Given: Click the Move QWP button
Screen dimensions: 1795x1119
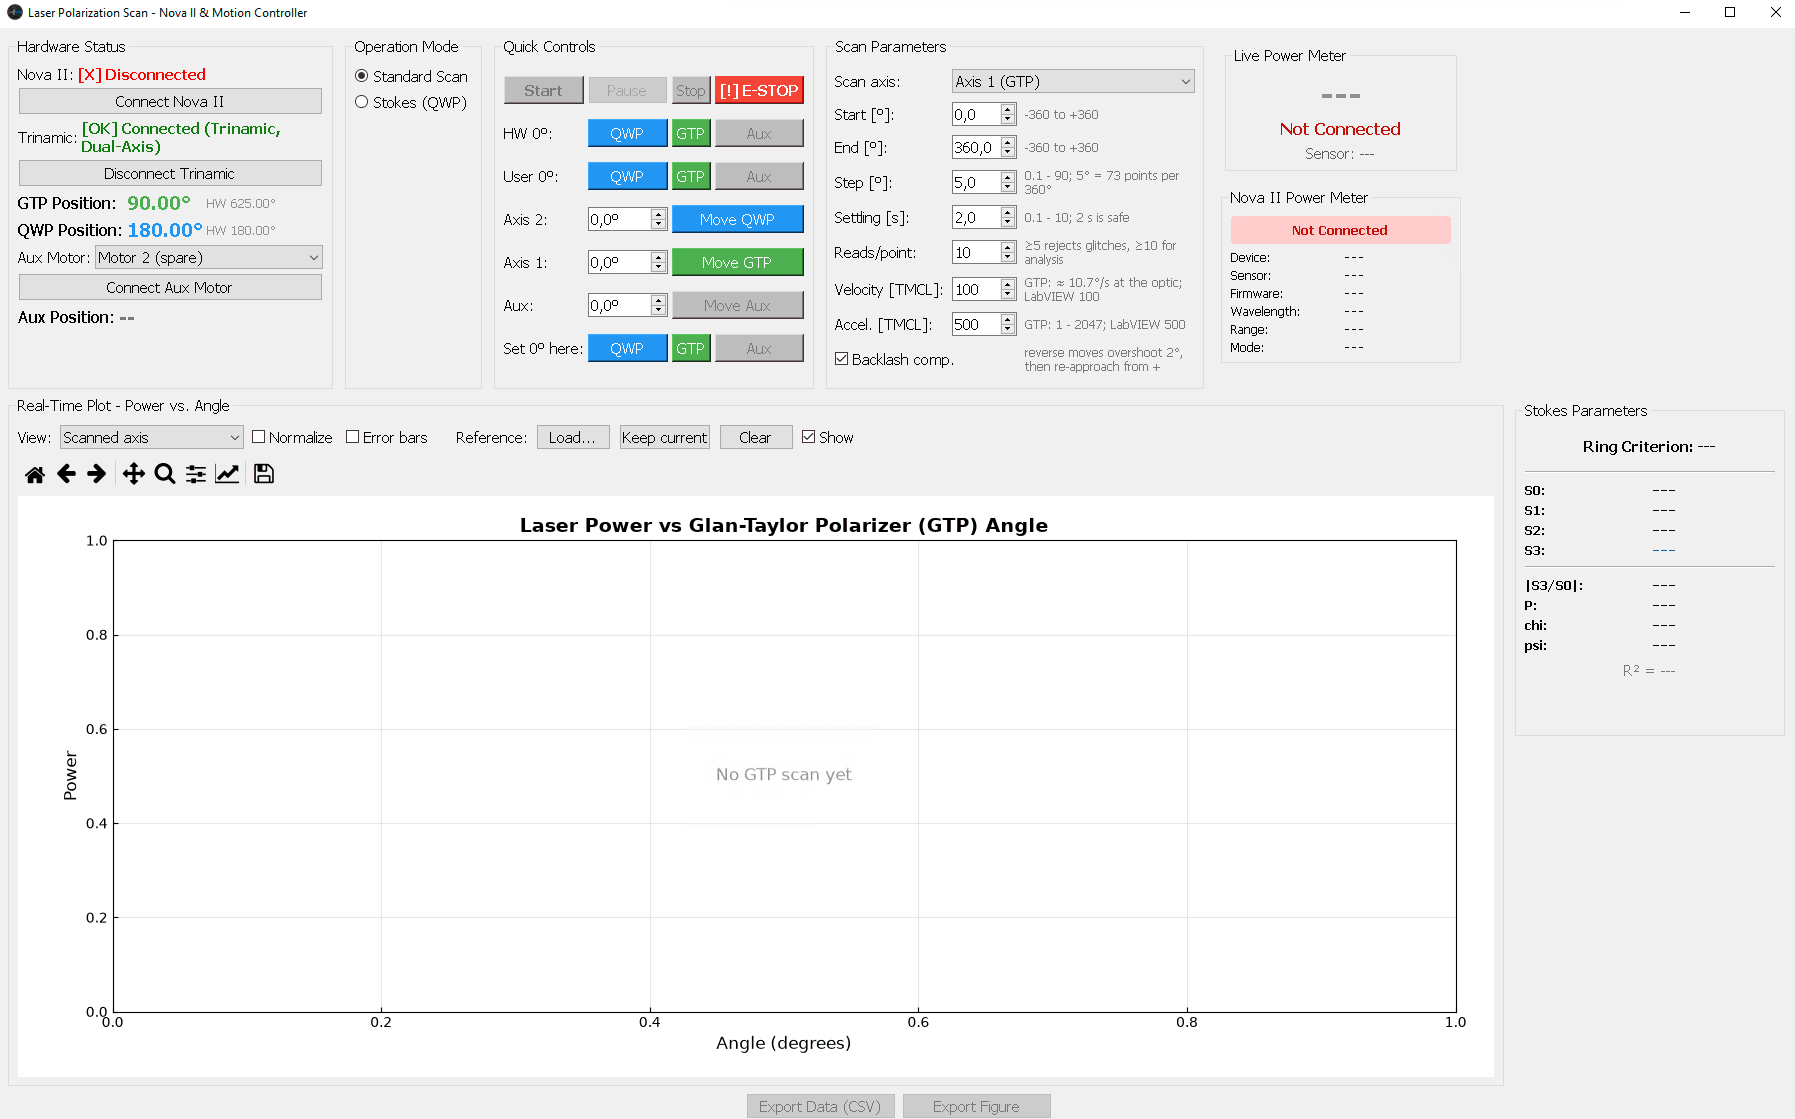Looking at the screenshot, I should [737, 219].
